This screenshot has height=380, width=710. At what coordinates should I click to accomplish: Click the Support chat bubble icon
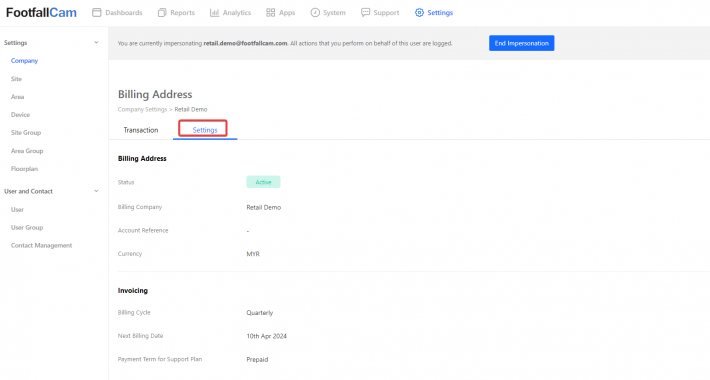coord(365,13)
